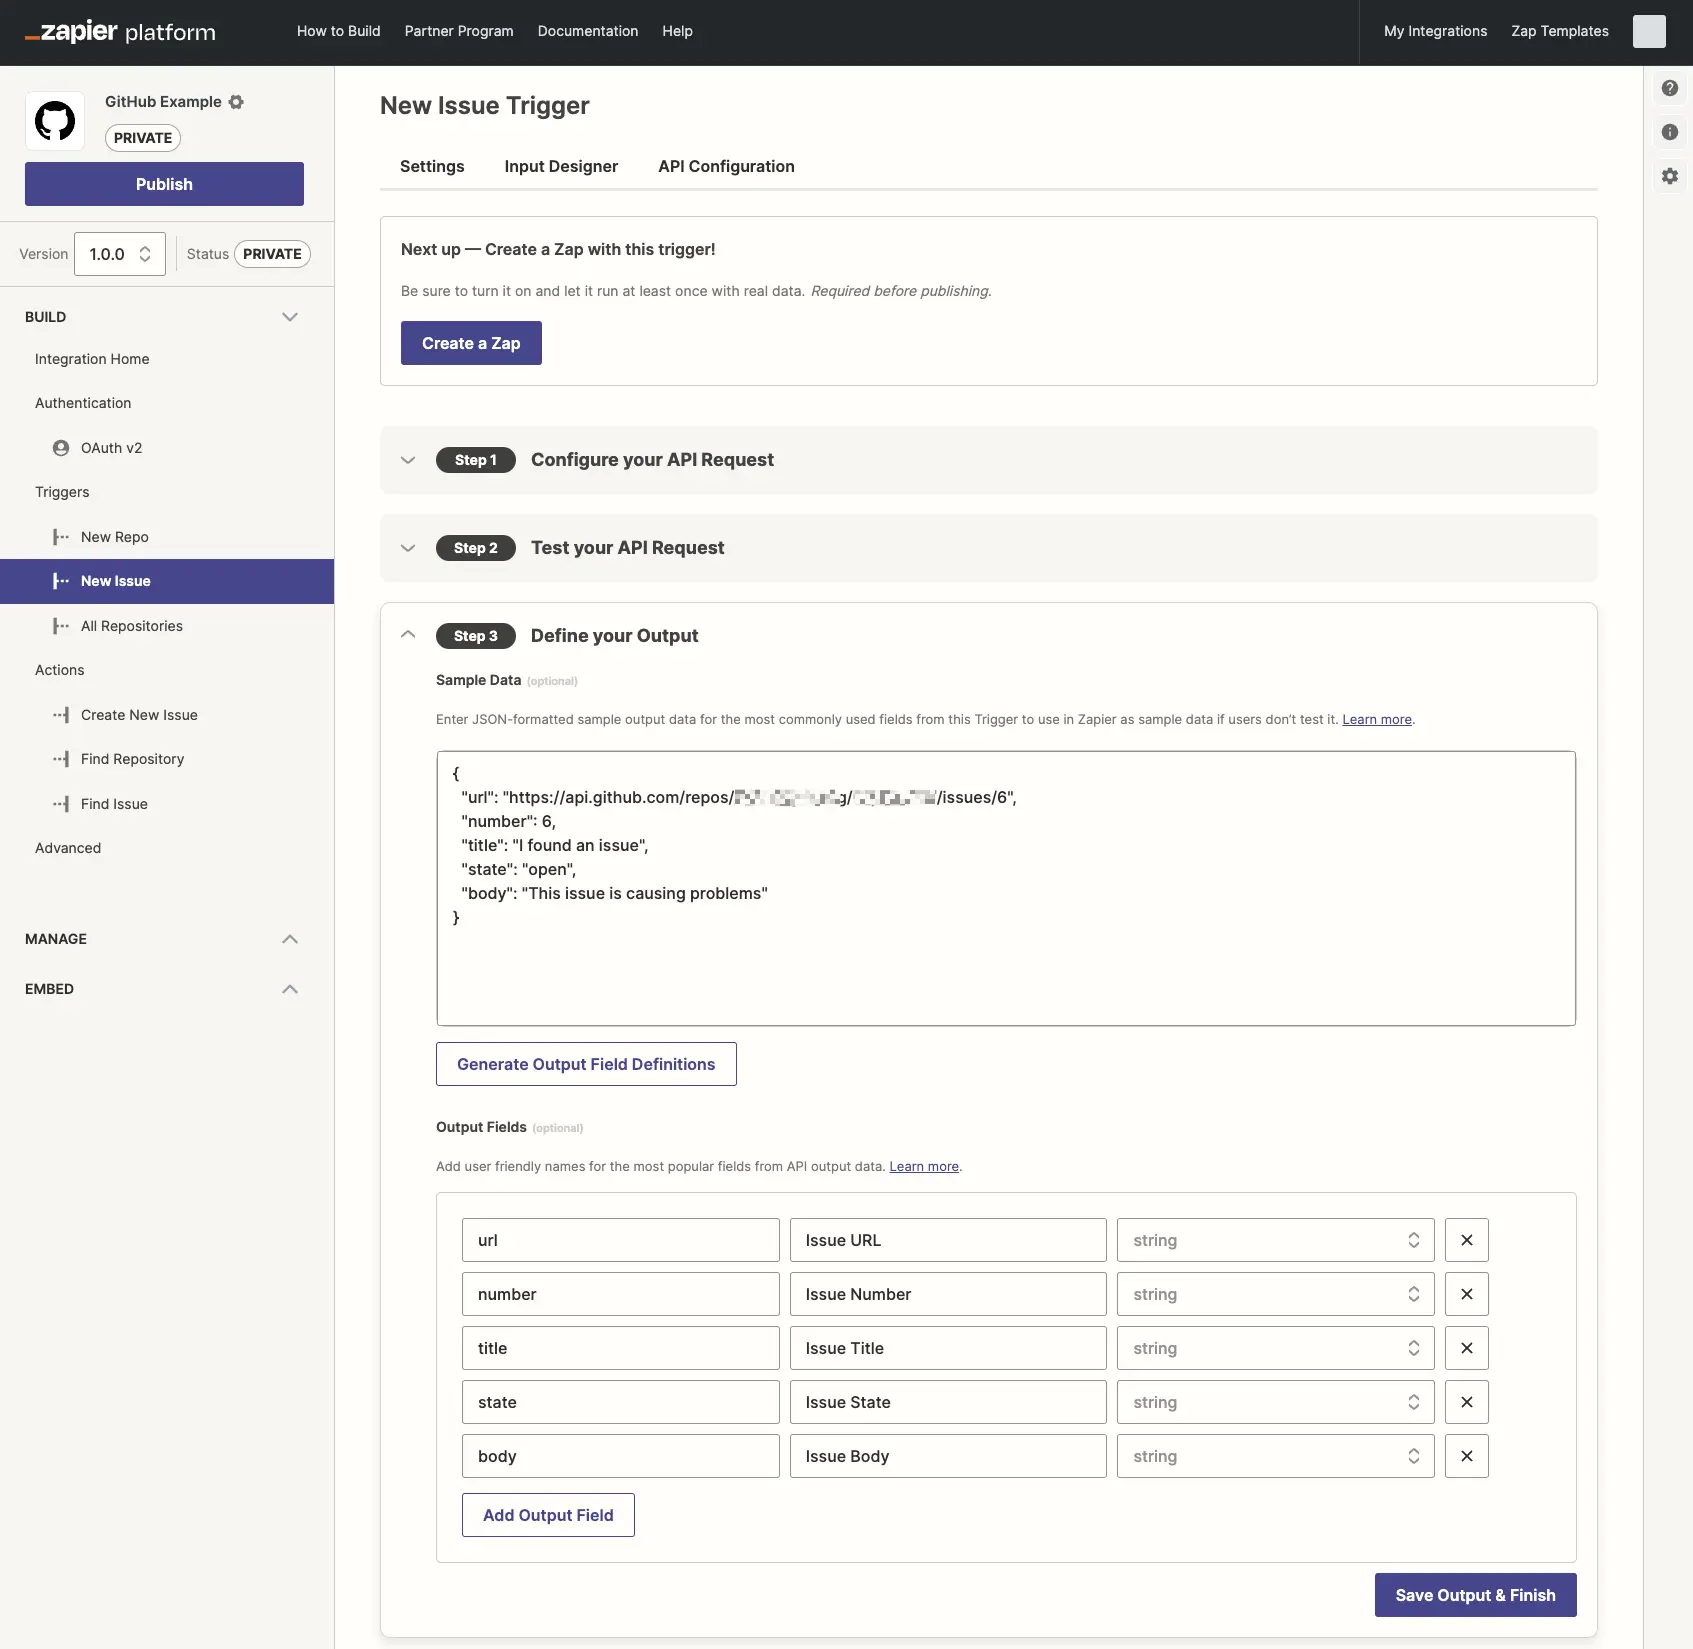This screenshot has height=1649, width=1693.
Task: Remove the state output field row
Action: tap(1467, 1402)
